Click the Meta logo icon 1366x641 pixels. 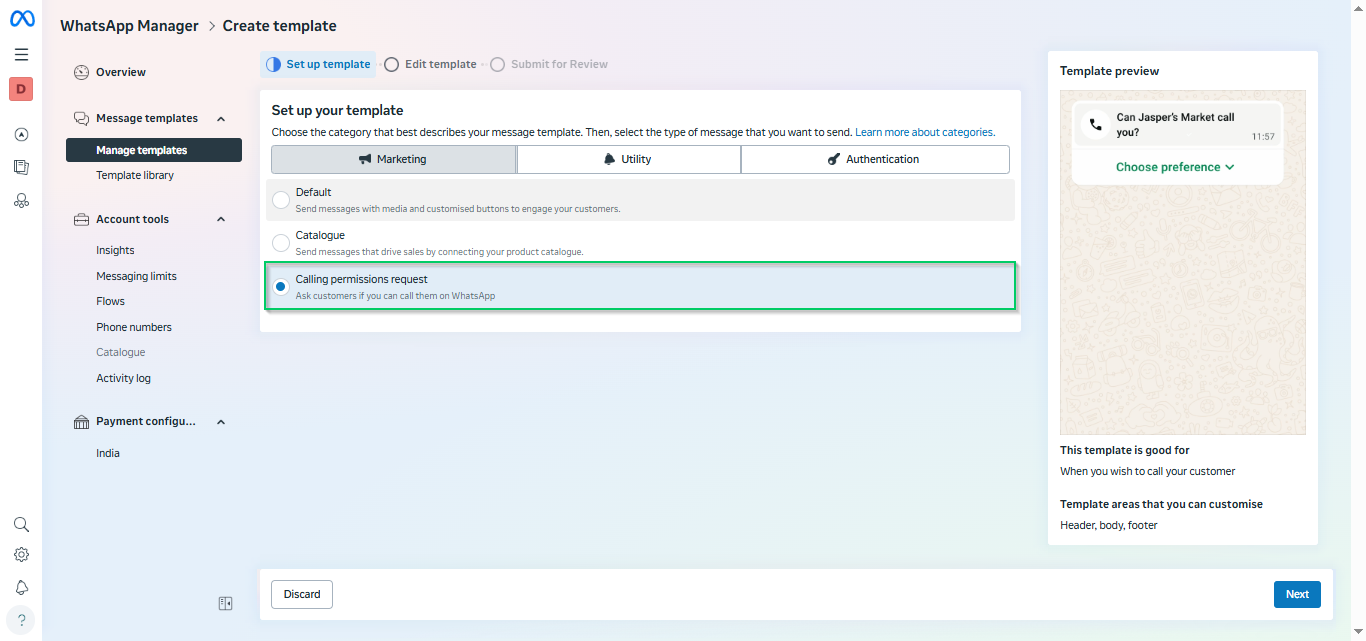click(x=22, y=19)
